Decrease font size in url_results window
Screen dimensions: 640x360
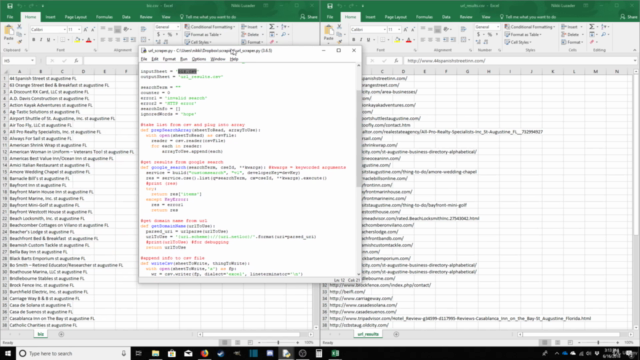pyautogui.click(x=413, y=29)
